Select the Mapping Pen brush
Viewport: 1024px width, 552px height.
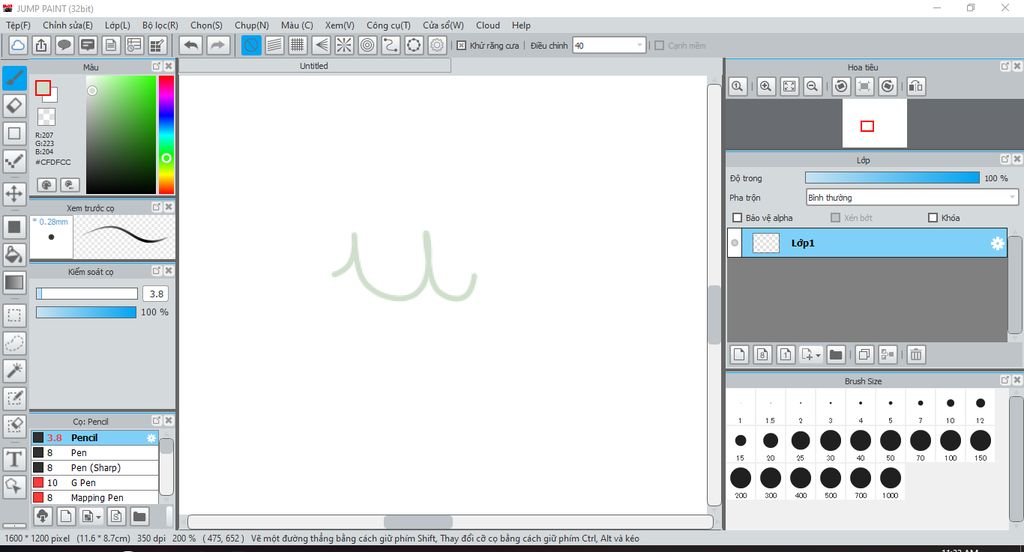click(x=95, y=498)
